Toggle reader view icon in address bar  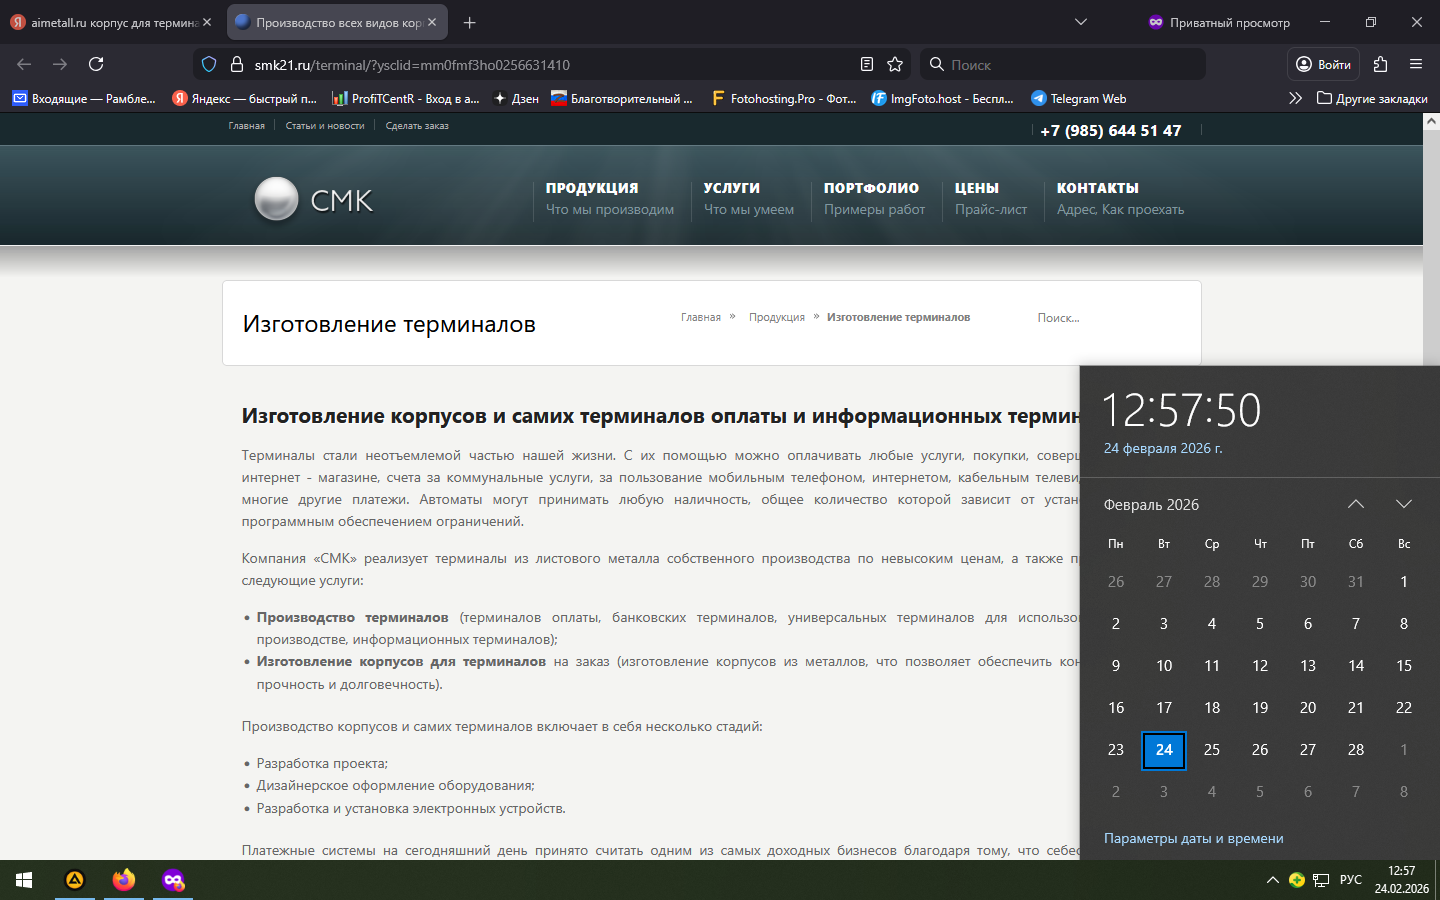click(867, 64)
